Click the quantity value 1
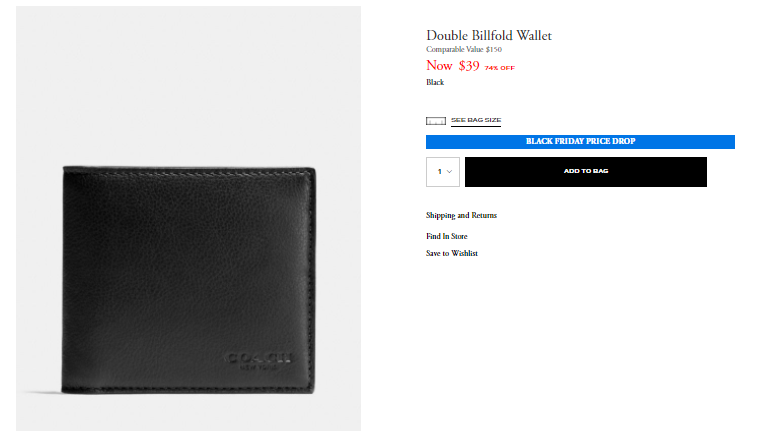Image resolution: width=763 pixels, height=431 pixels. [439, 172]
